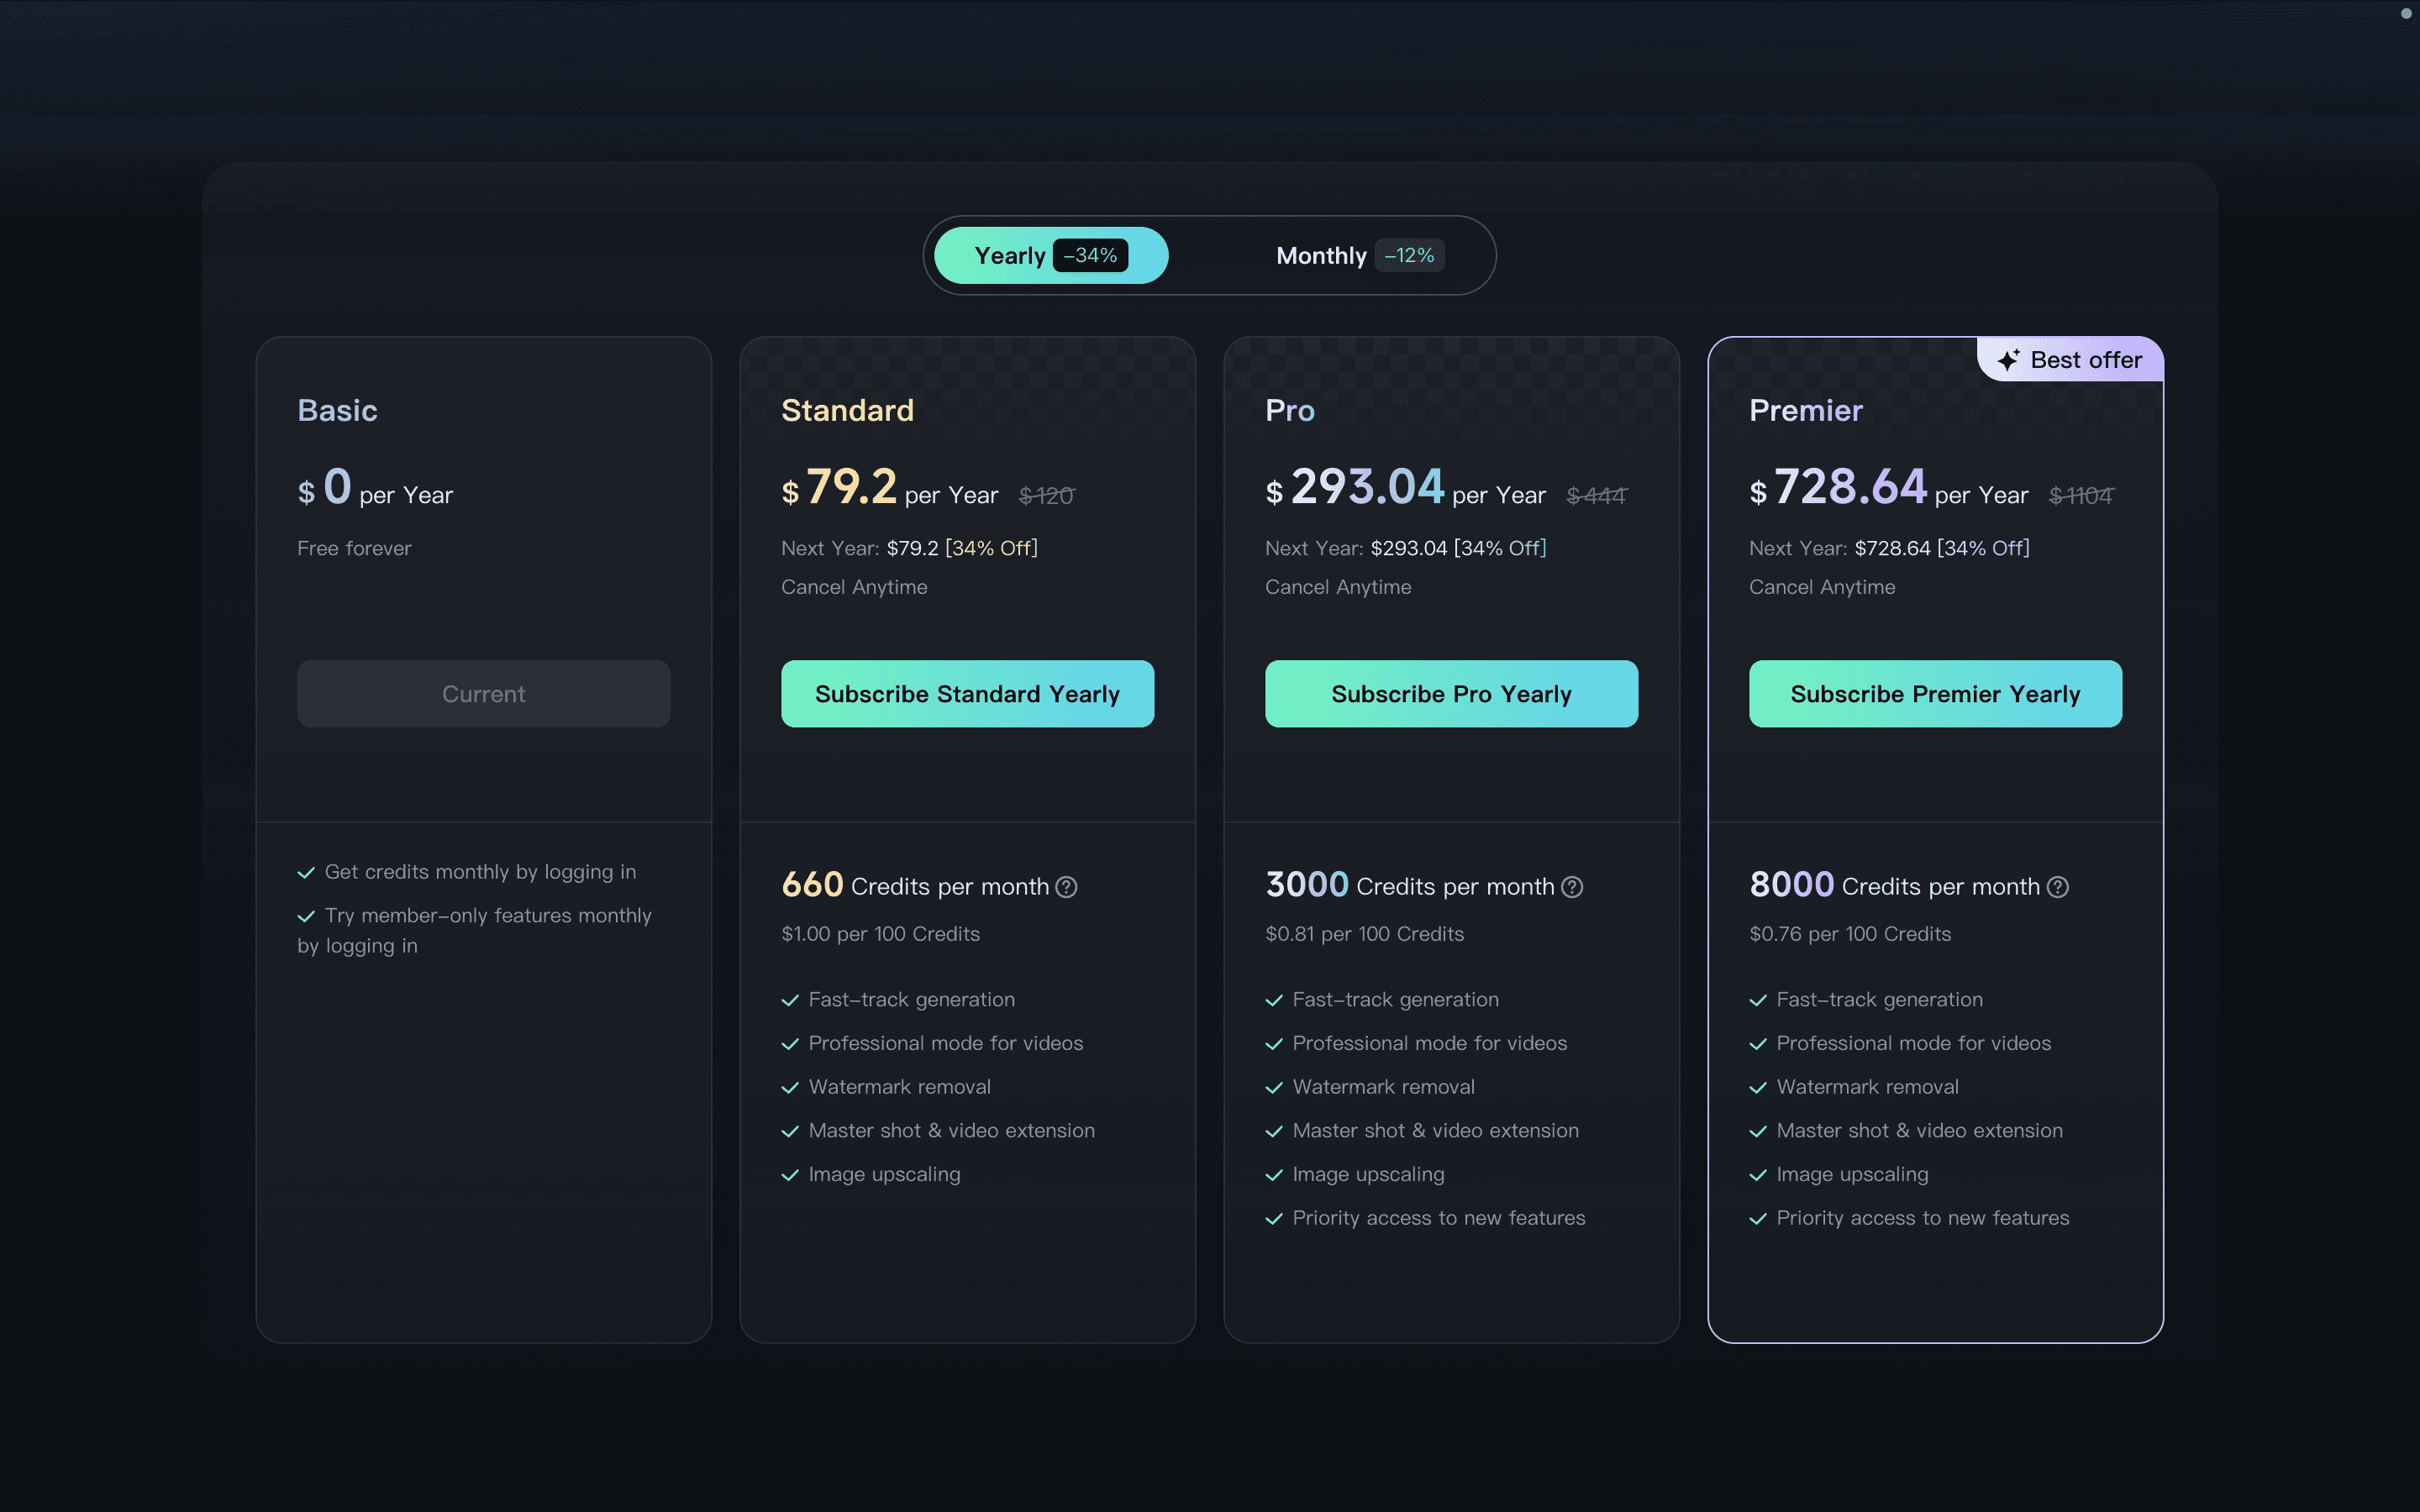The height and width of the screenshot is (1512, 2420).
Task: Click the 79.2 per Year price
Action: pyautogui.click(x=889, y=488)
